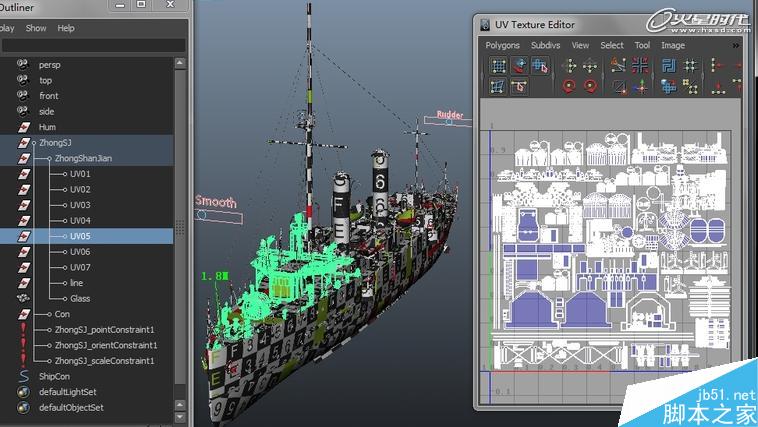758x427 pixels.
Task: Collapse the ZhongSJ group node
Action: [34, 143]
